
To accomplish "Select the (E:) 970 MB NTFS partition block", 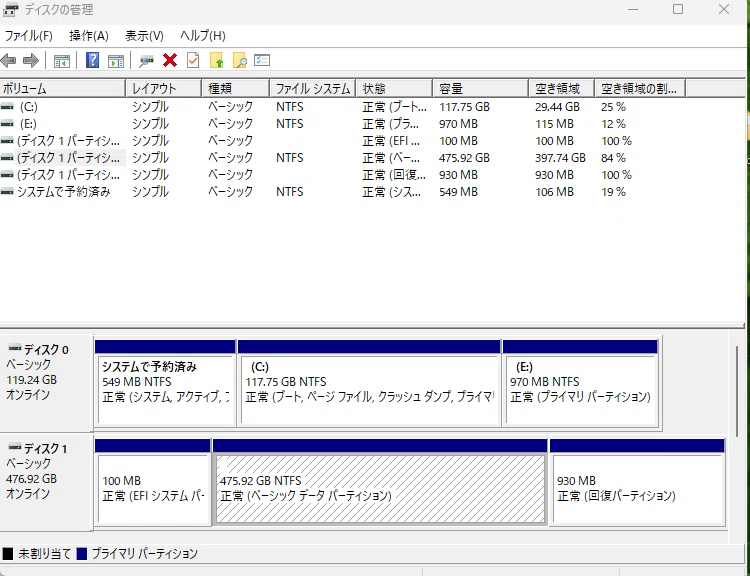I will pyautogui.click(x=580, y=383).
